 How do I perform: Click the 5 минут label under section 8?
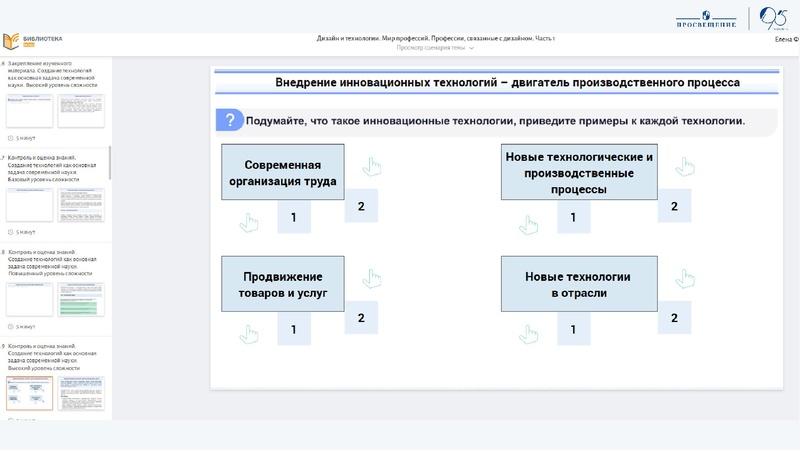coord(26,327)
